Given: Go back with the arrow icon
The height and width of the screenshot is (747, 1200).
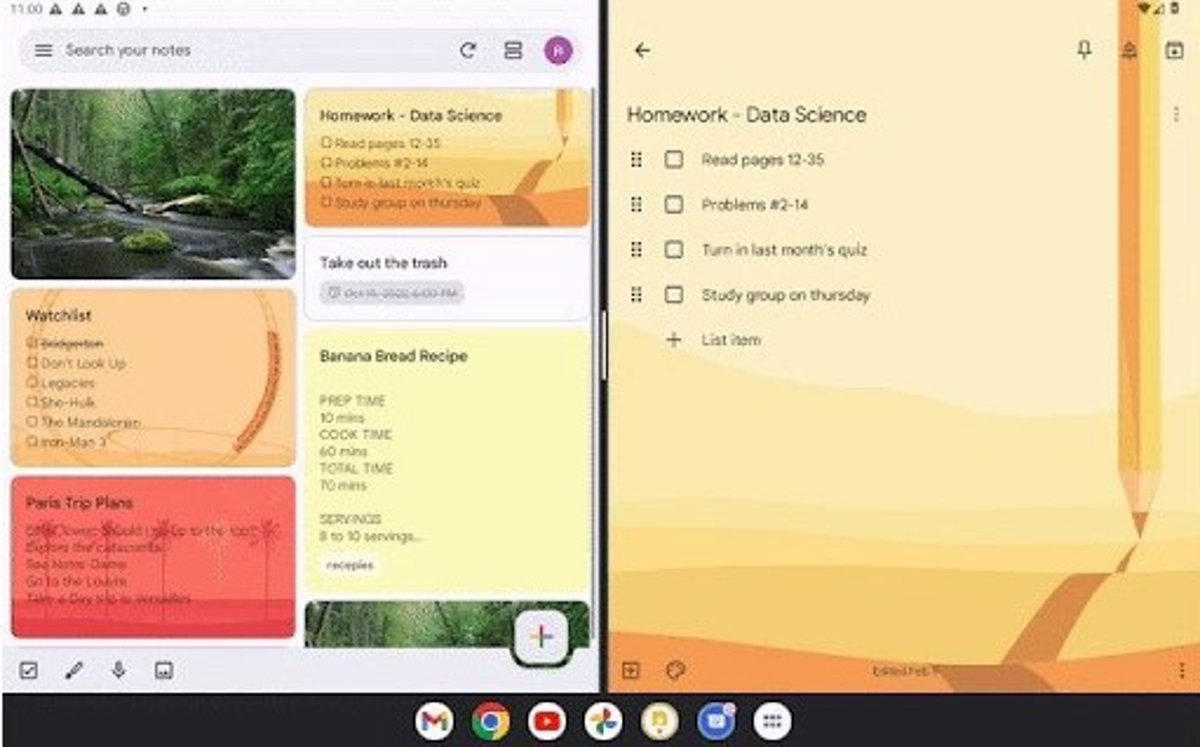Looking at the screenshot, I should click(x=642, y=50).
